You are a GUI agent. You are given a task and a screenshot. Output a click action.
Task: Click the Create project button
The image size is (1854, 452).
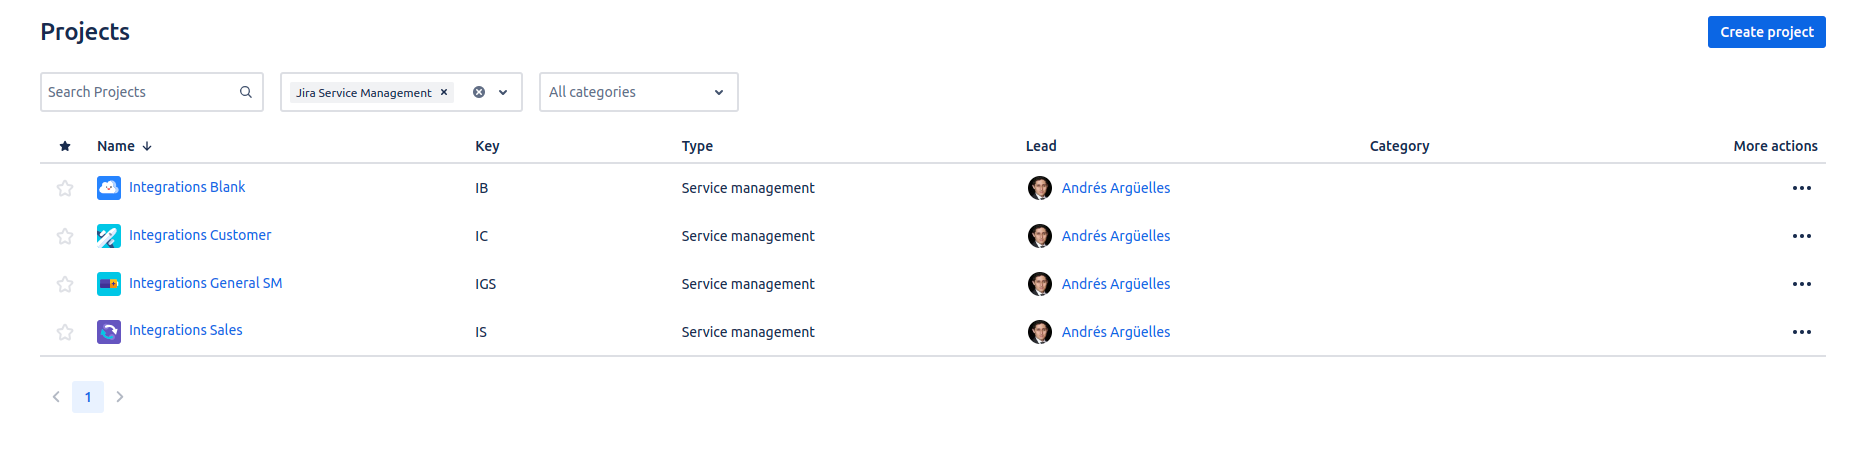[1766, 32]
